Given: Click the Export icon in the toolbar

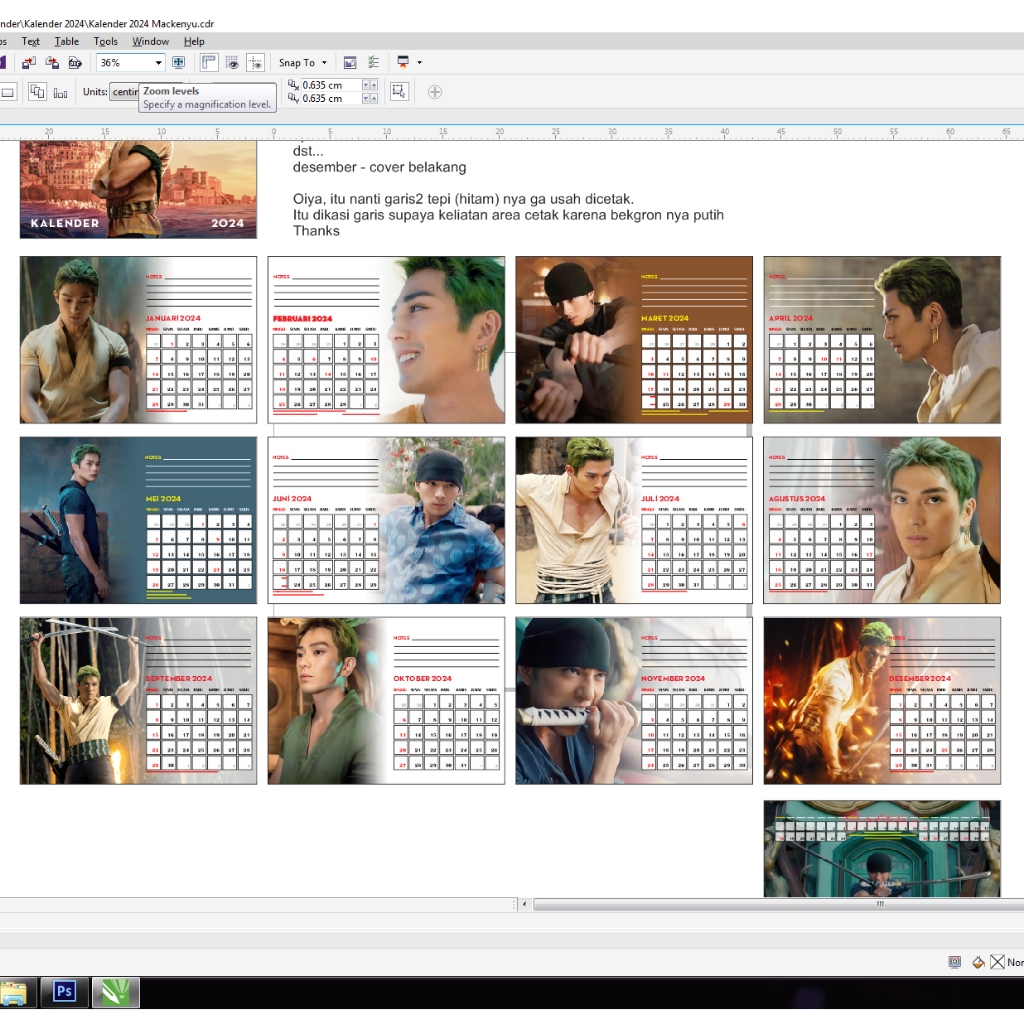Looking at the screenshot, I should point(52,63).
